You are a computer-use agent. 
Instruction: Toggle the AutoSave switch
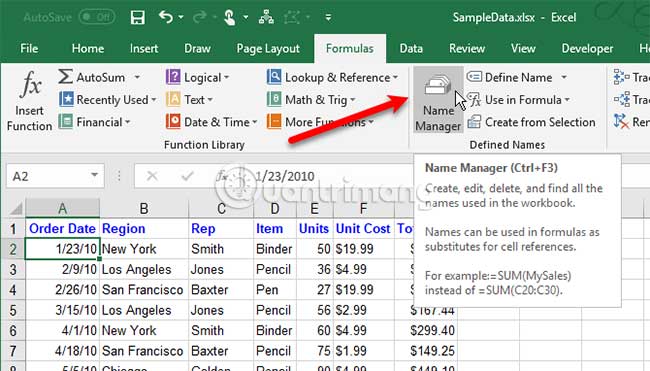(x=97, y=17)
